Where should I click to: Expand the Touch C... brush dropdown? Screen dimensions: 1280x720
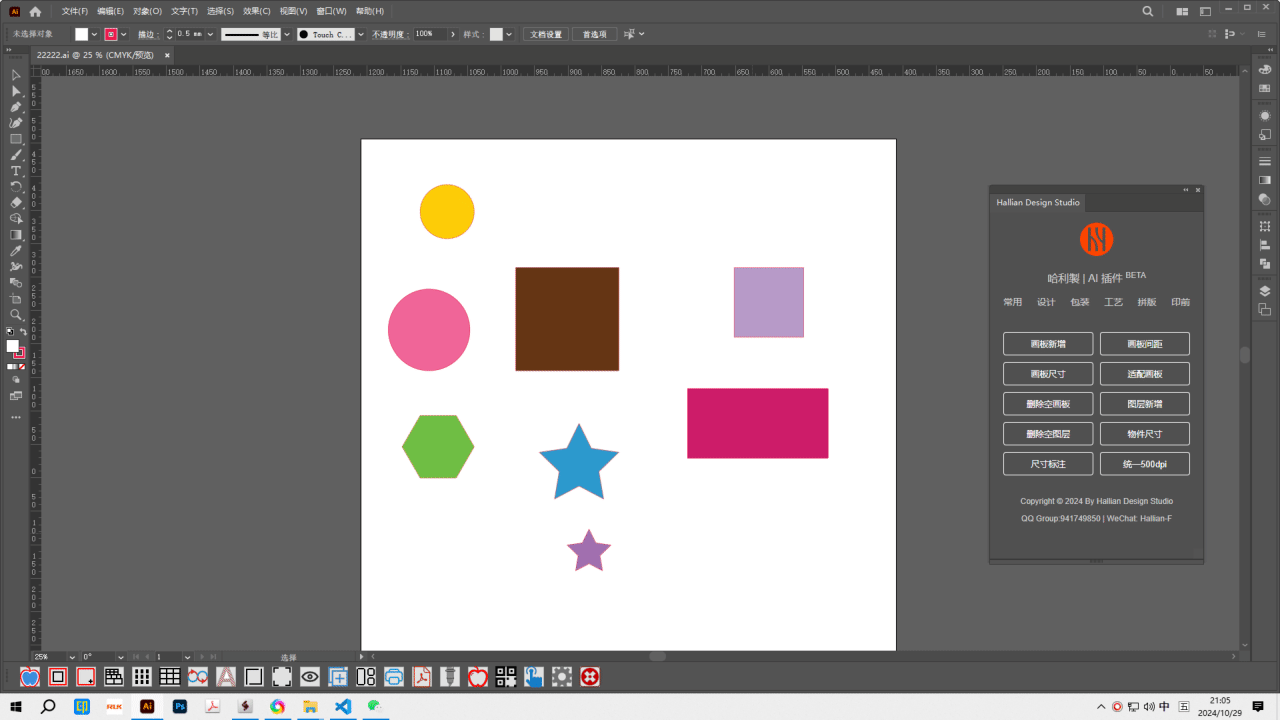pyautogui.click(x=361, y=34)
